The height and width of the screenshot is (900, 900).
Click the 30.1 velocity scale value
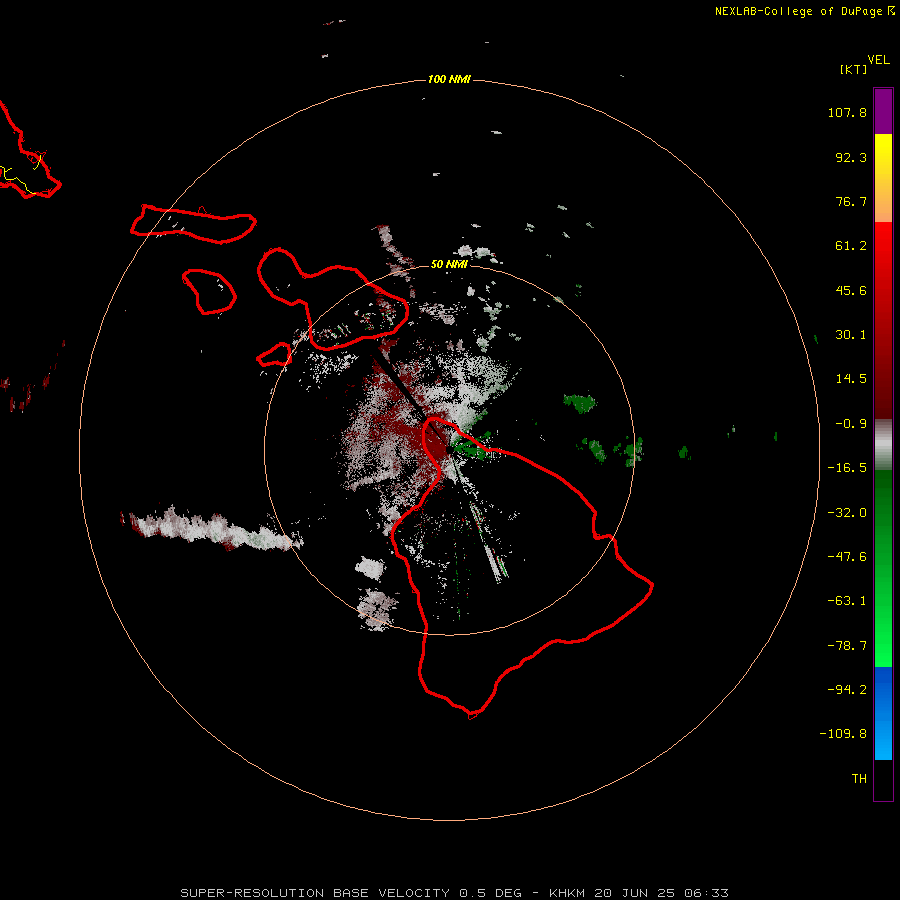[851, 335]
